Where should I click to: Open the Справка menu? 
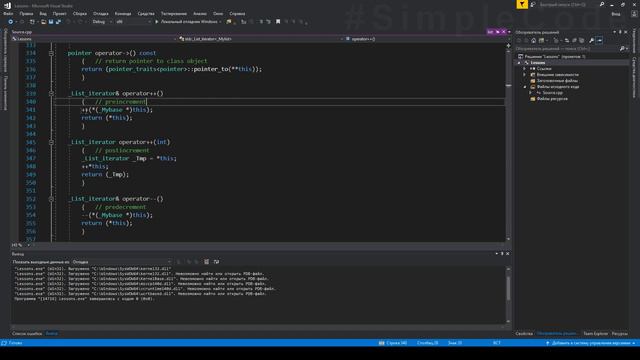point(237,13)
